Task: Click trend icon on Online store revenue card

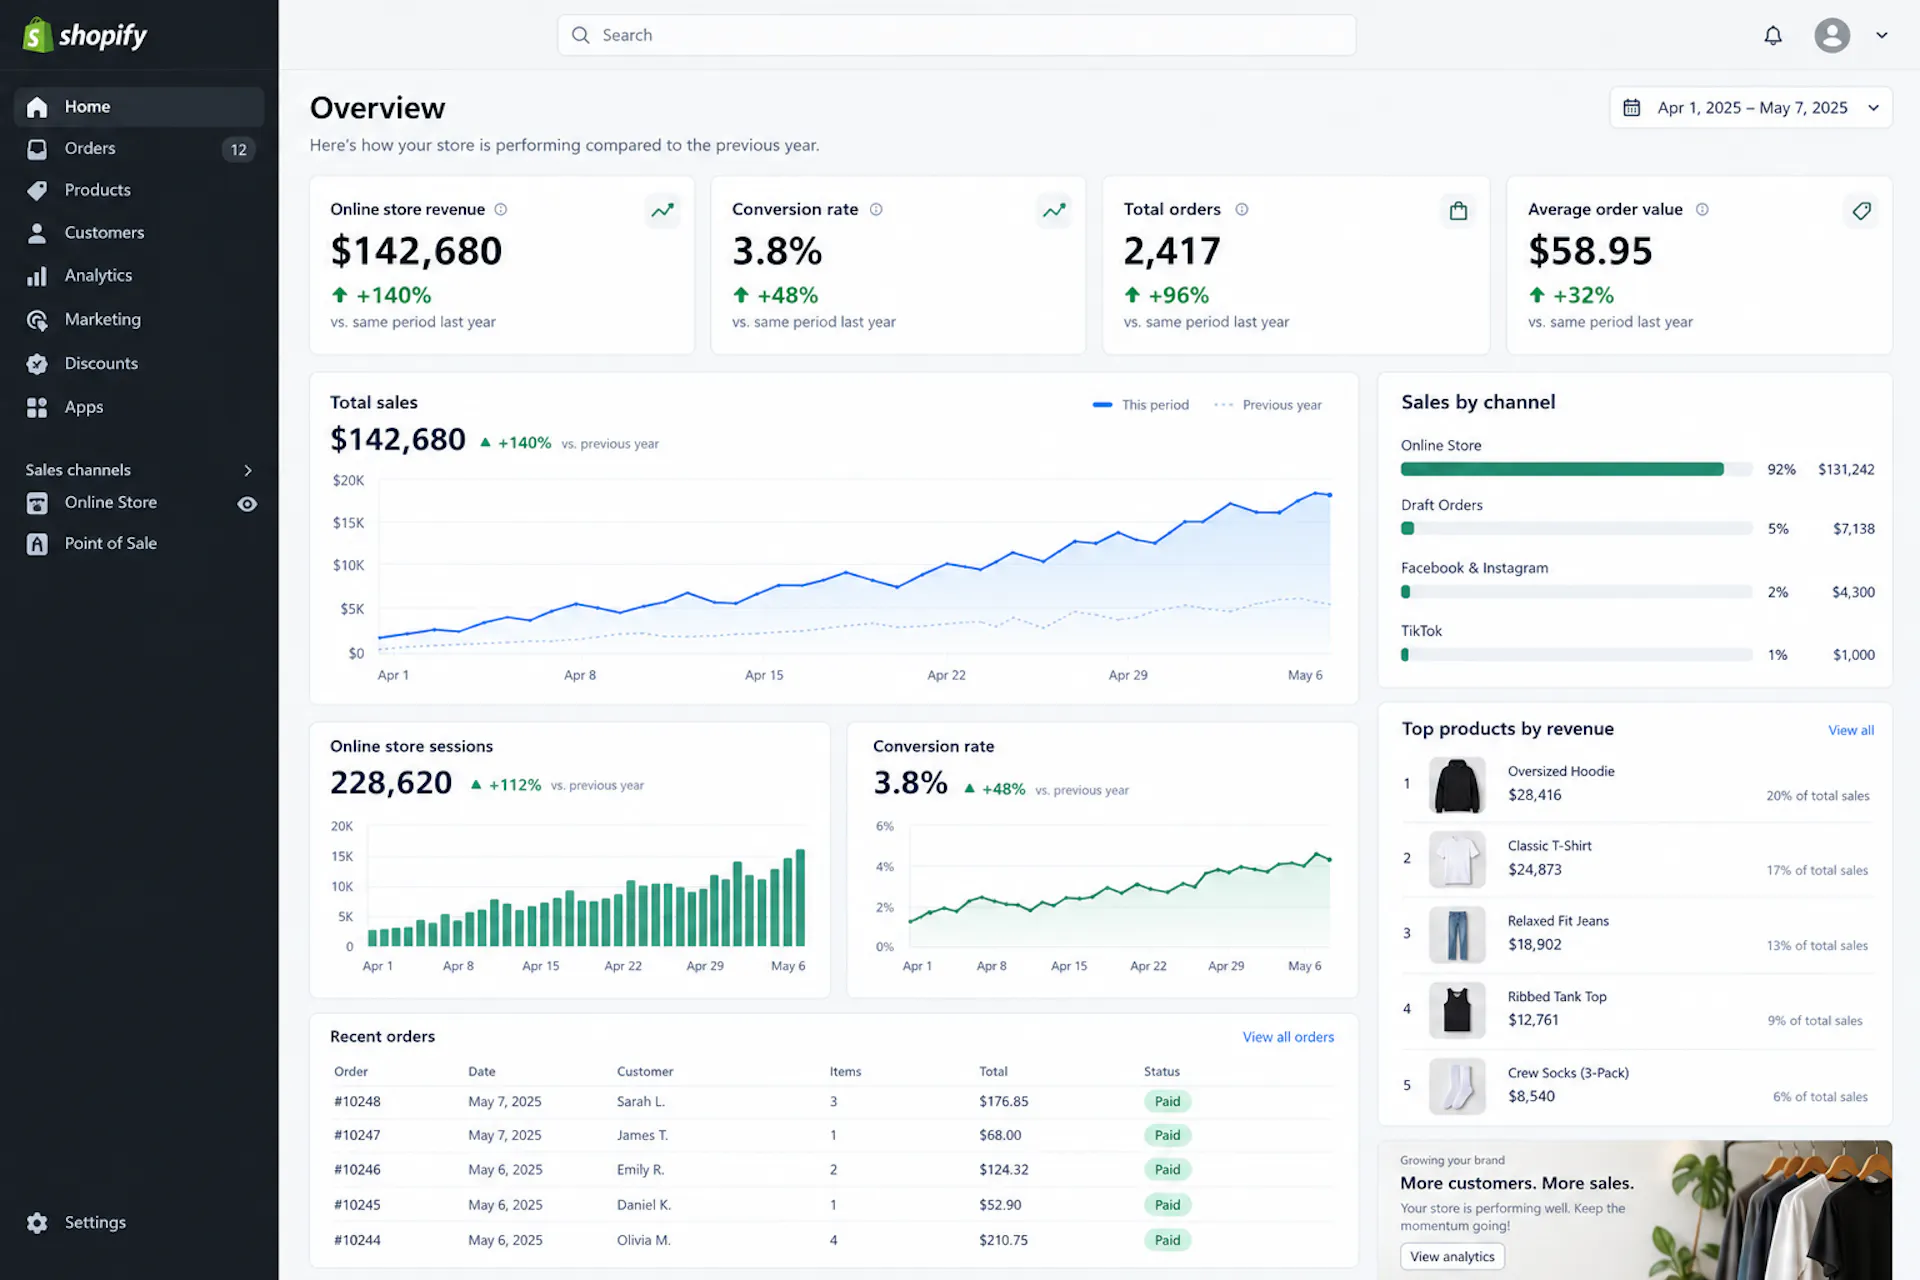Action: [662, 210]
